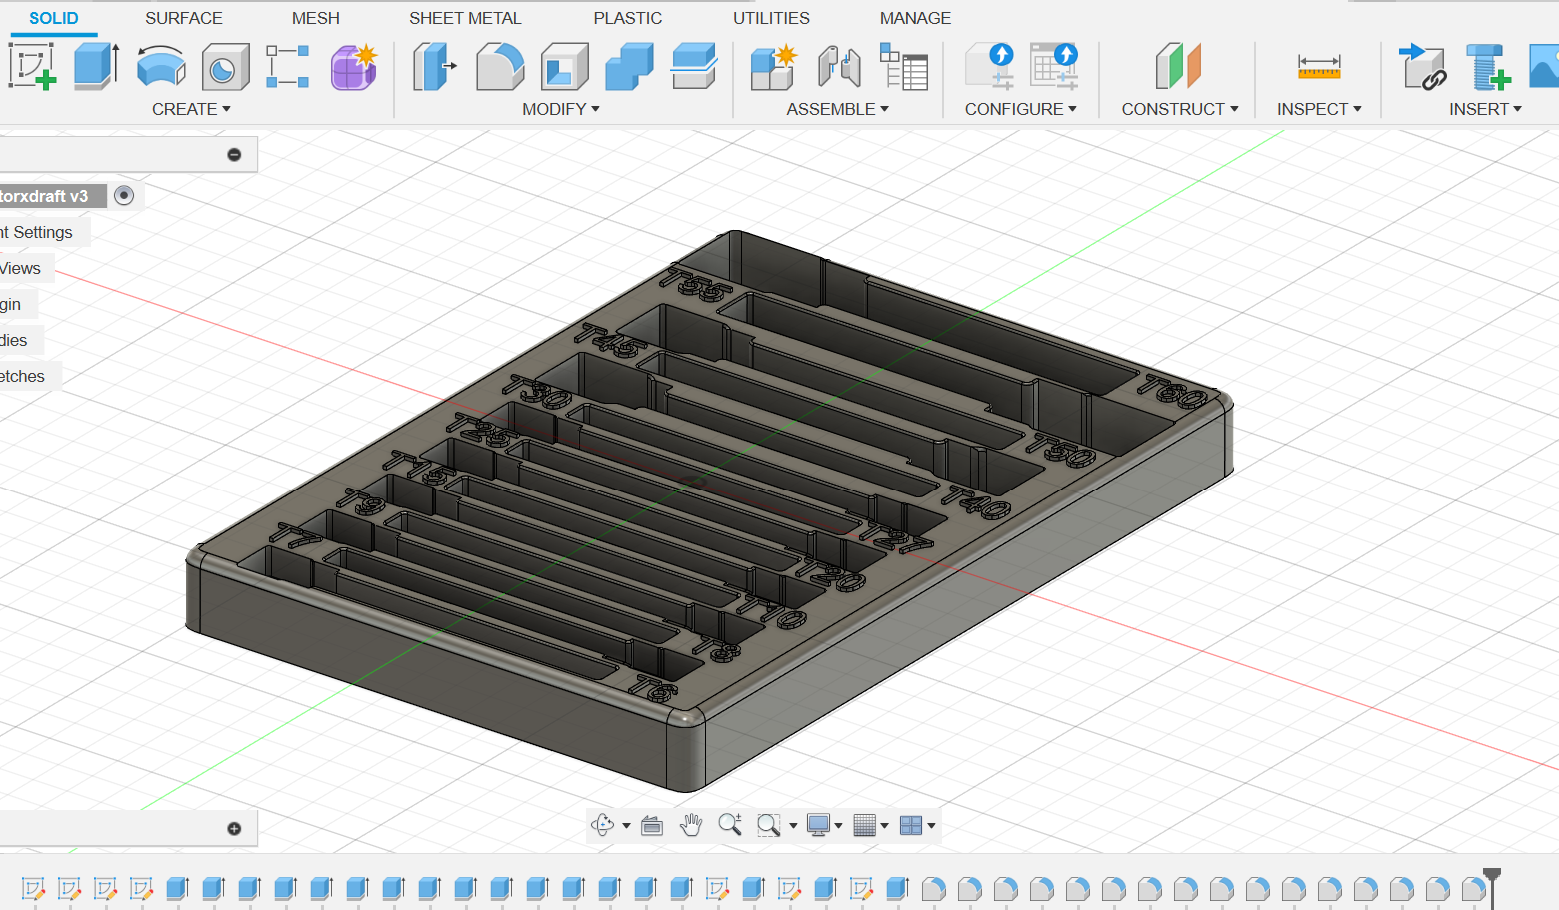The image size is (1559, 910).
Task: Select the Joint tool in Assemble
Action: (x=839, y=66)
